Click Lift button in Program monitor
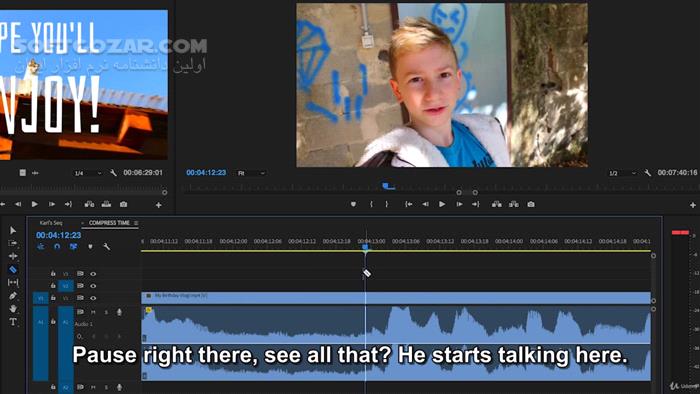Image resolution: width=700 pixels, height=394 pixels. click(496, 204)
